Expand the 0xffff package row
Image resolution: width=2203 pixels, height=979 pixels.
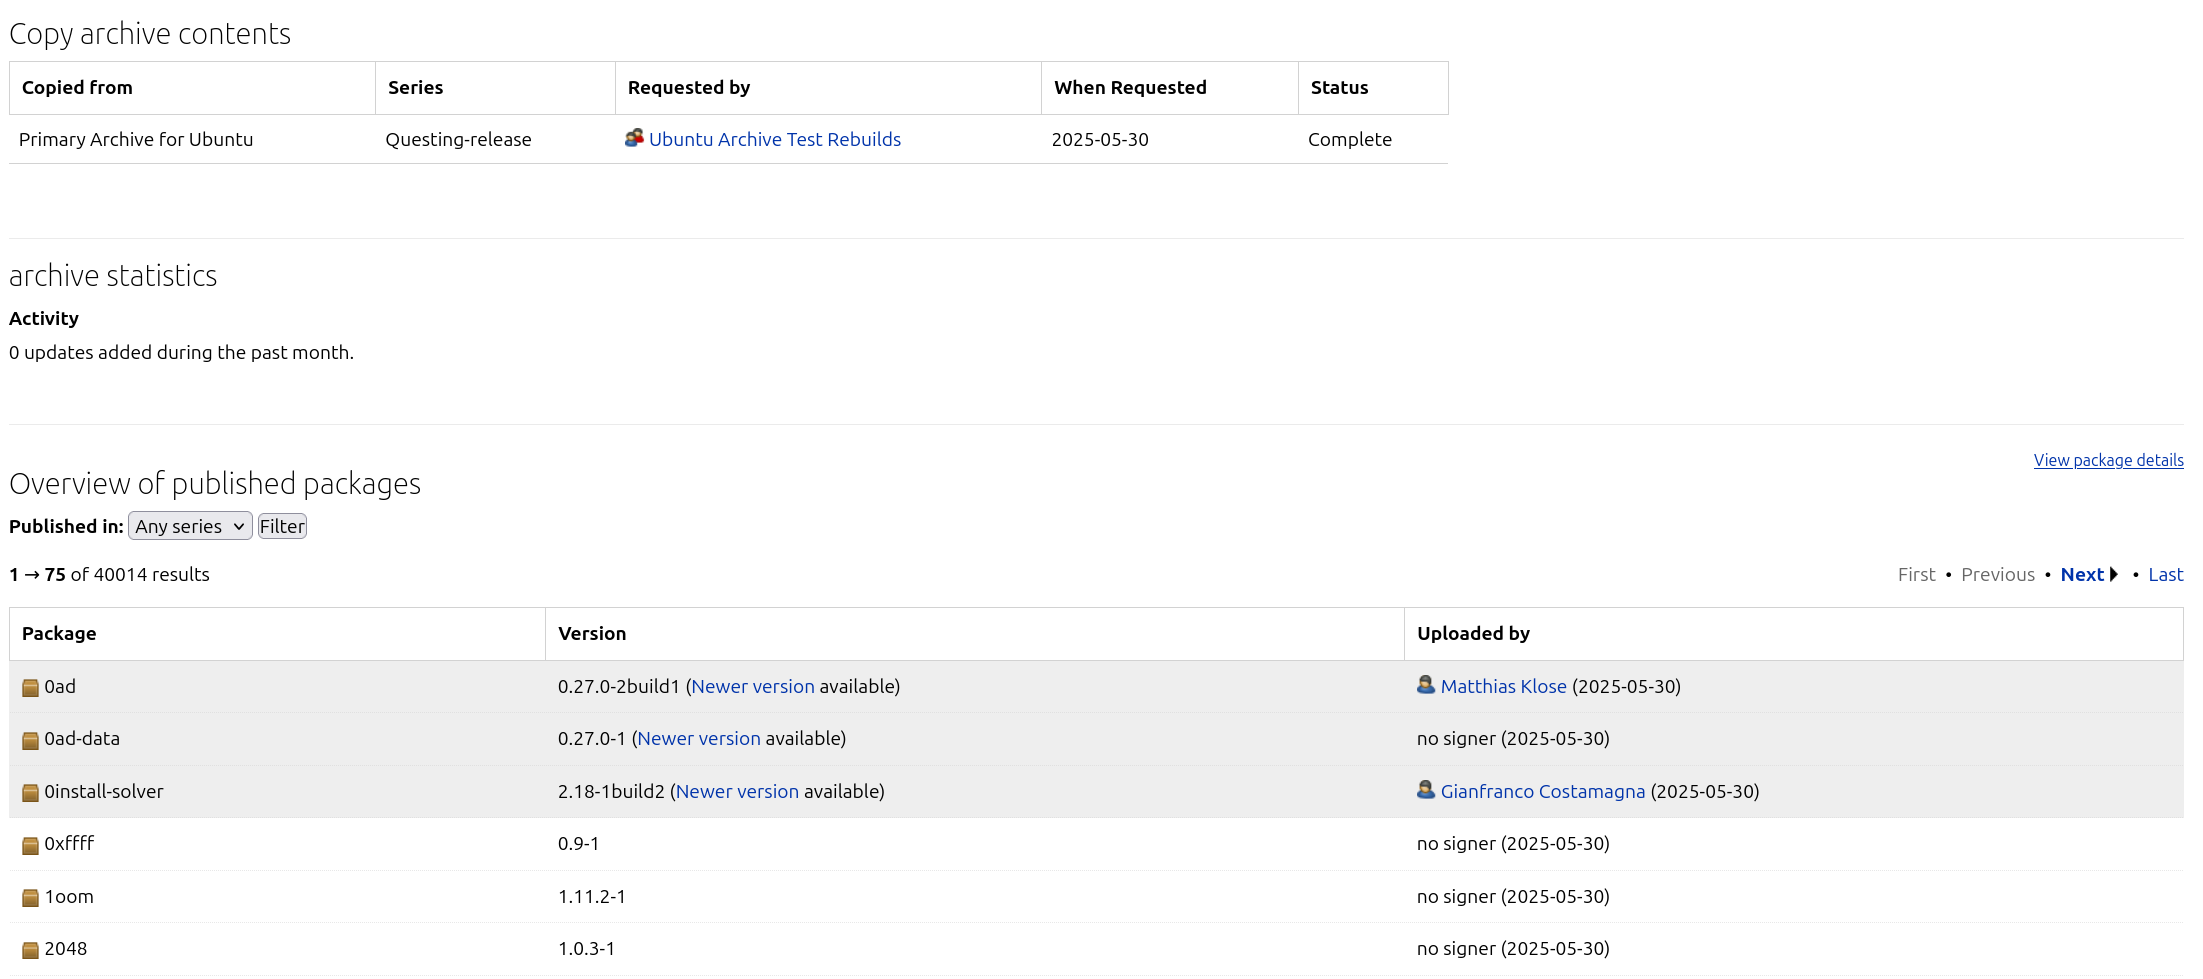click(69, 844)
